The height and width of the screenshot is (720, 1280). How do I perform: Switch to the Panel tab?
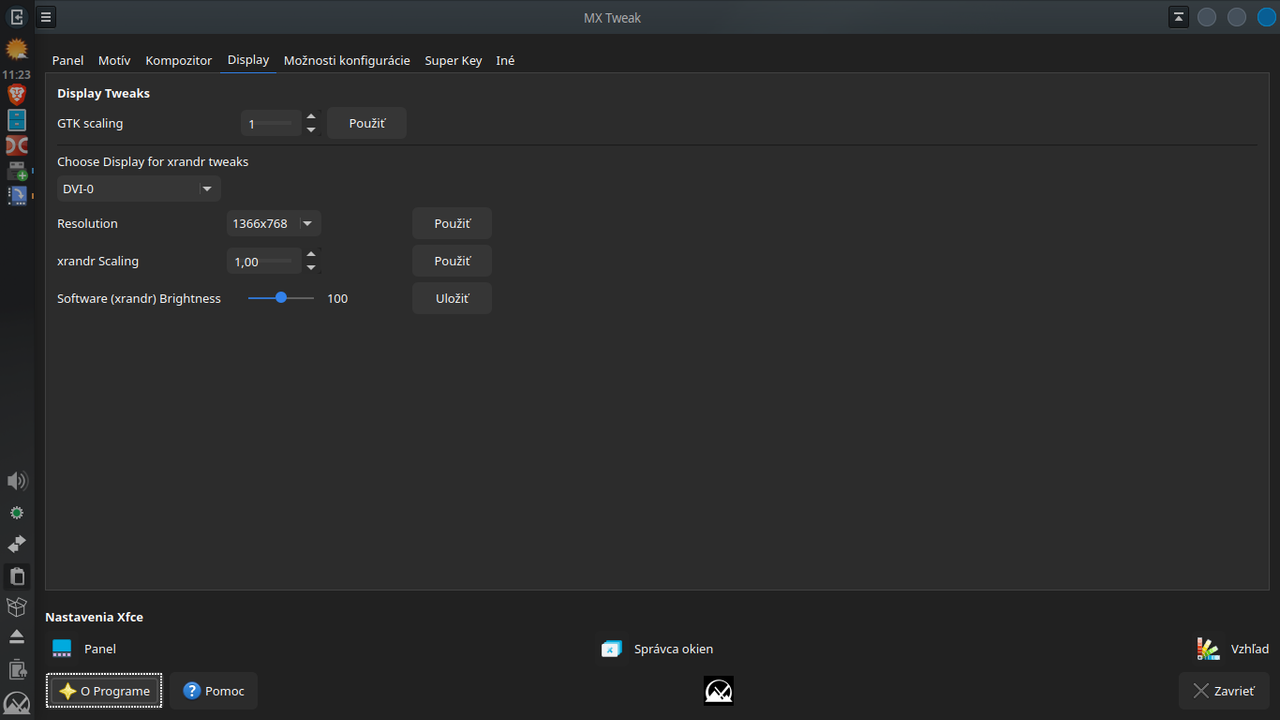68,60
